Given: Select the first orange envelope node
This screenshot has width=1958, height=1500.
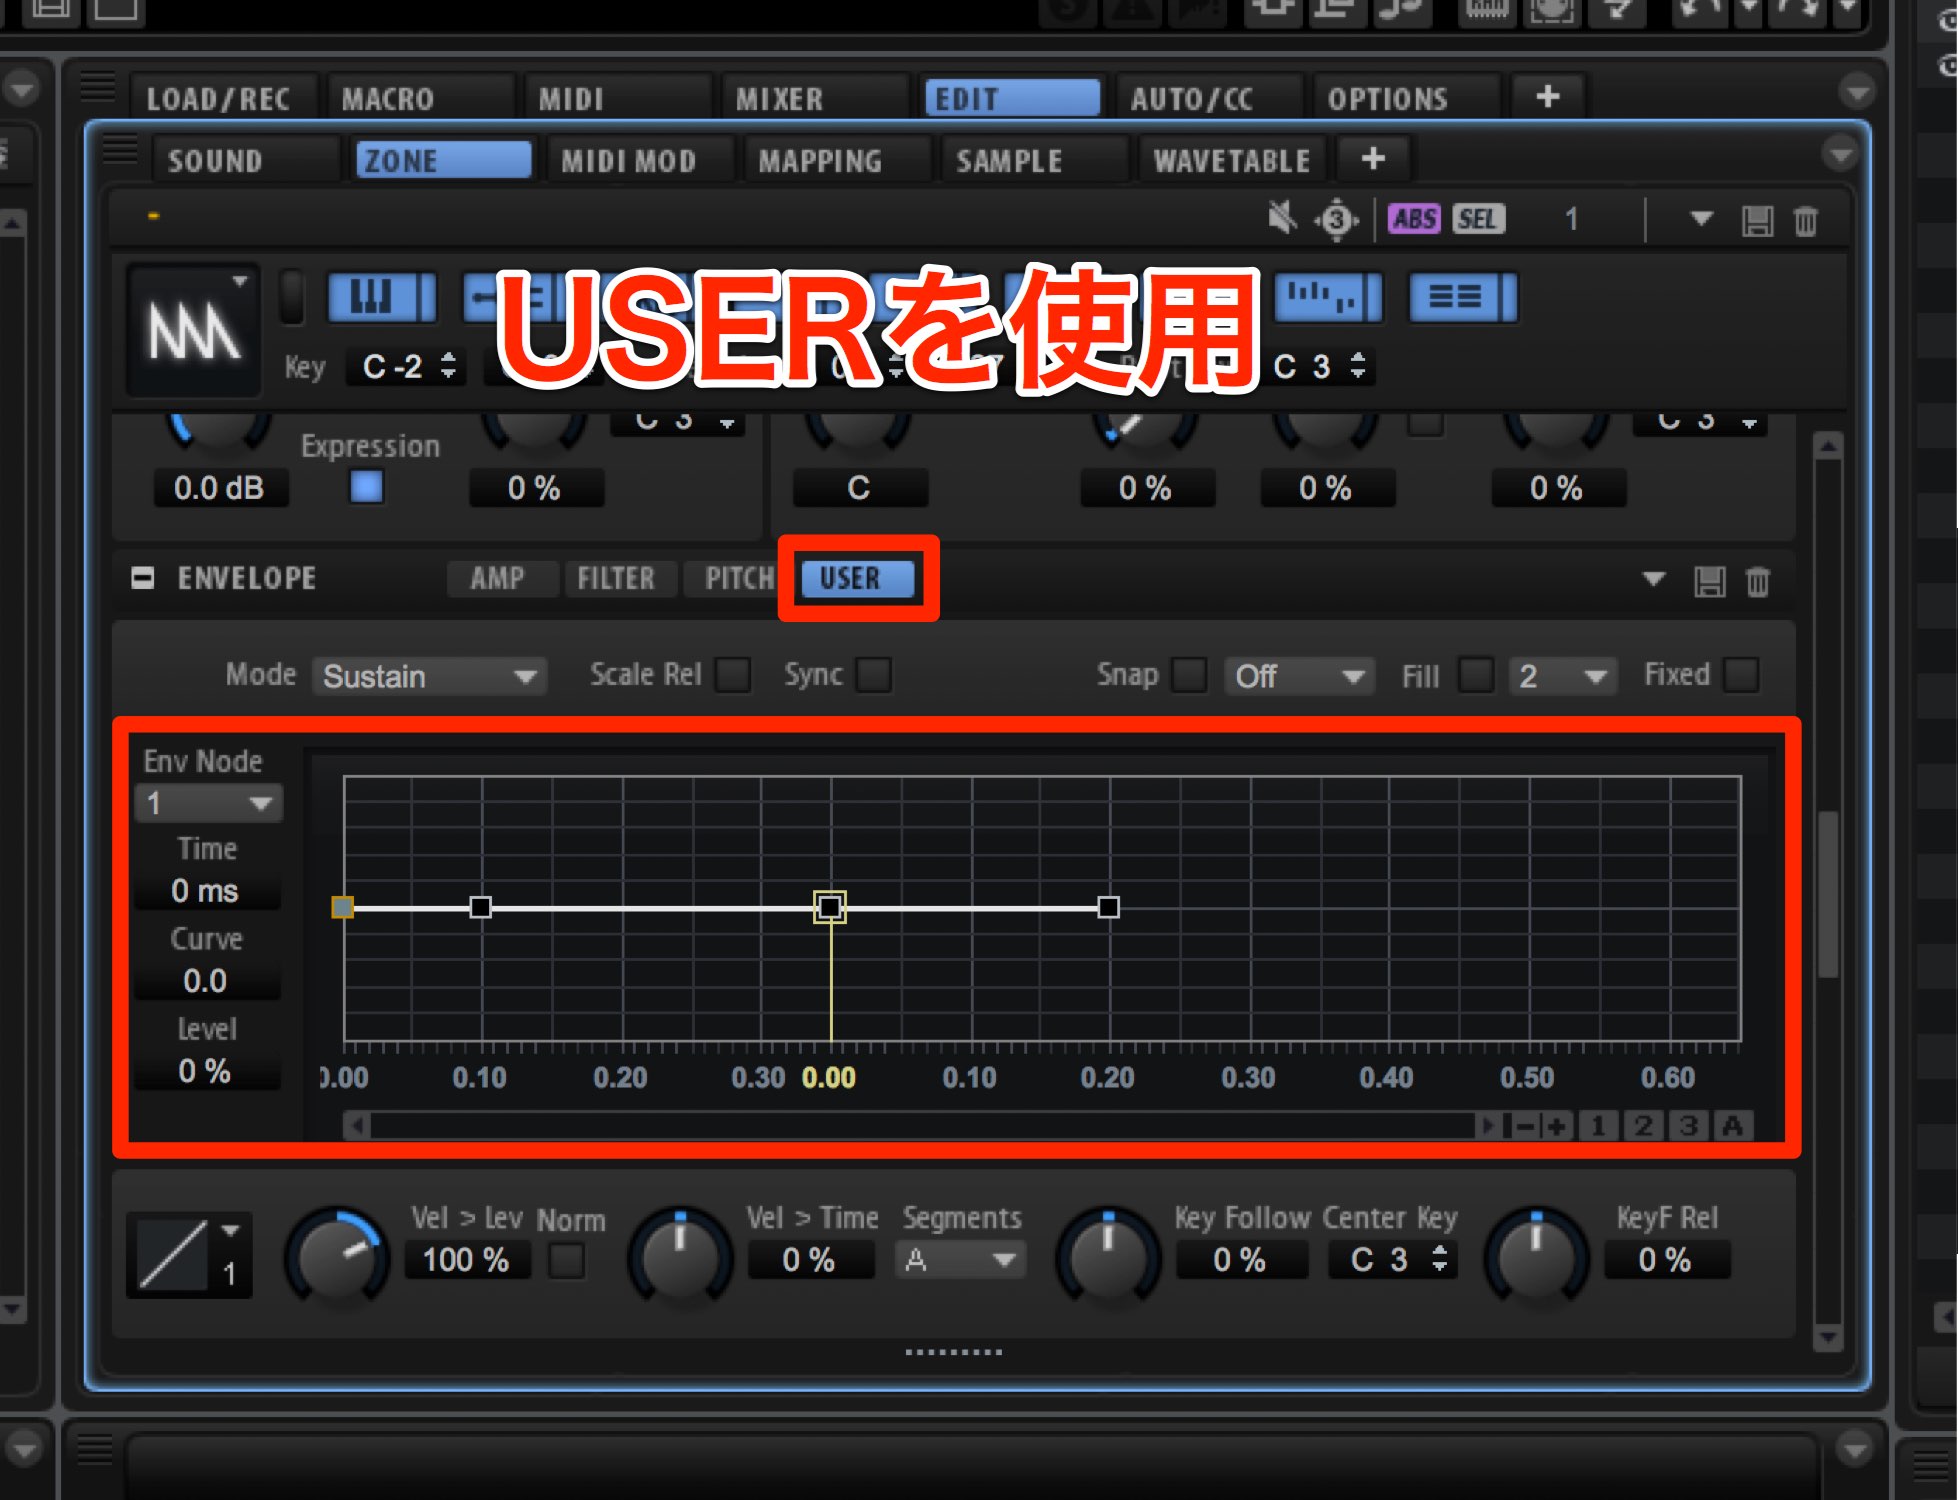Looking at the screenshot, I should coord(342,907).
